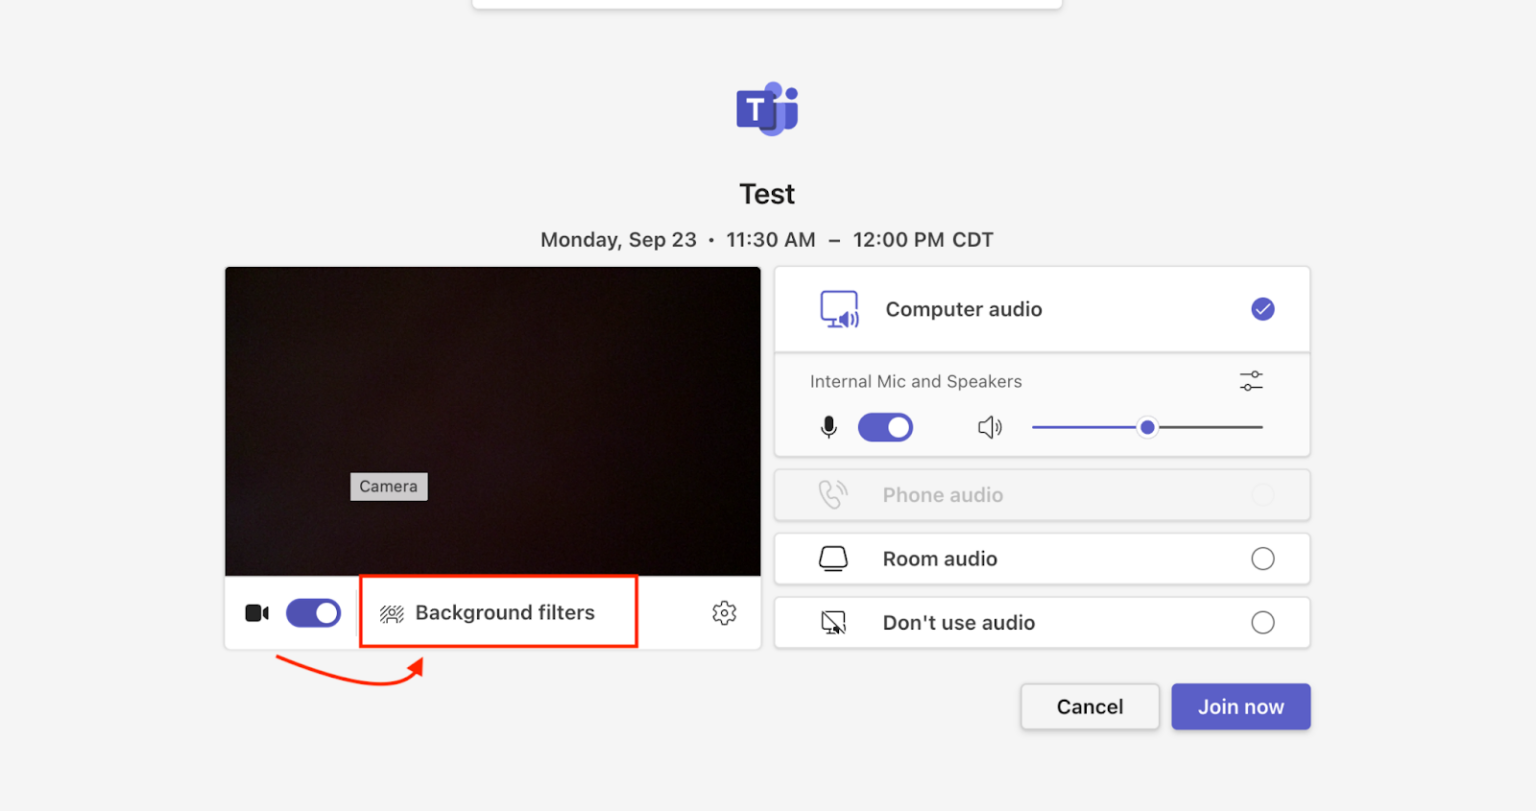Image resolution: width=1536 pixels, height=811 pixels.
Task: Select the Computer audio checkmark
Action: [1262, 309]
